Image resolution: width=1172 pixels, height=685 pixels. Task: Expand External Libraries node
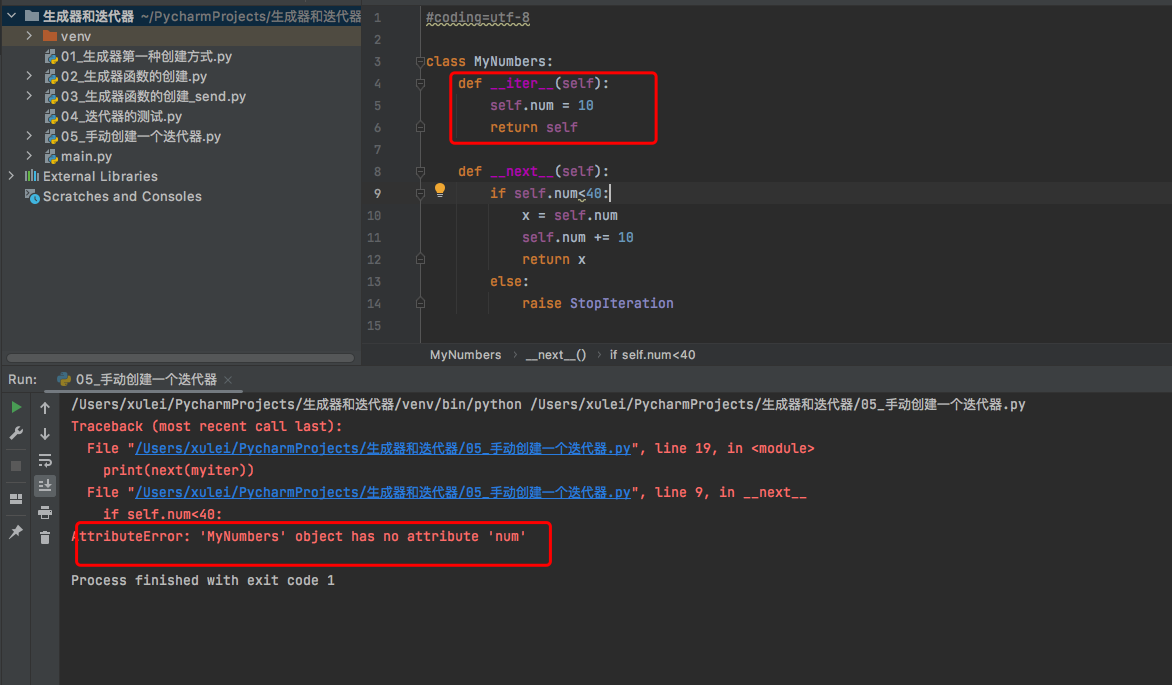[x=11, y=176]
